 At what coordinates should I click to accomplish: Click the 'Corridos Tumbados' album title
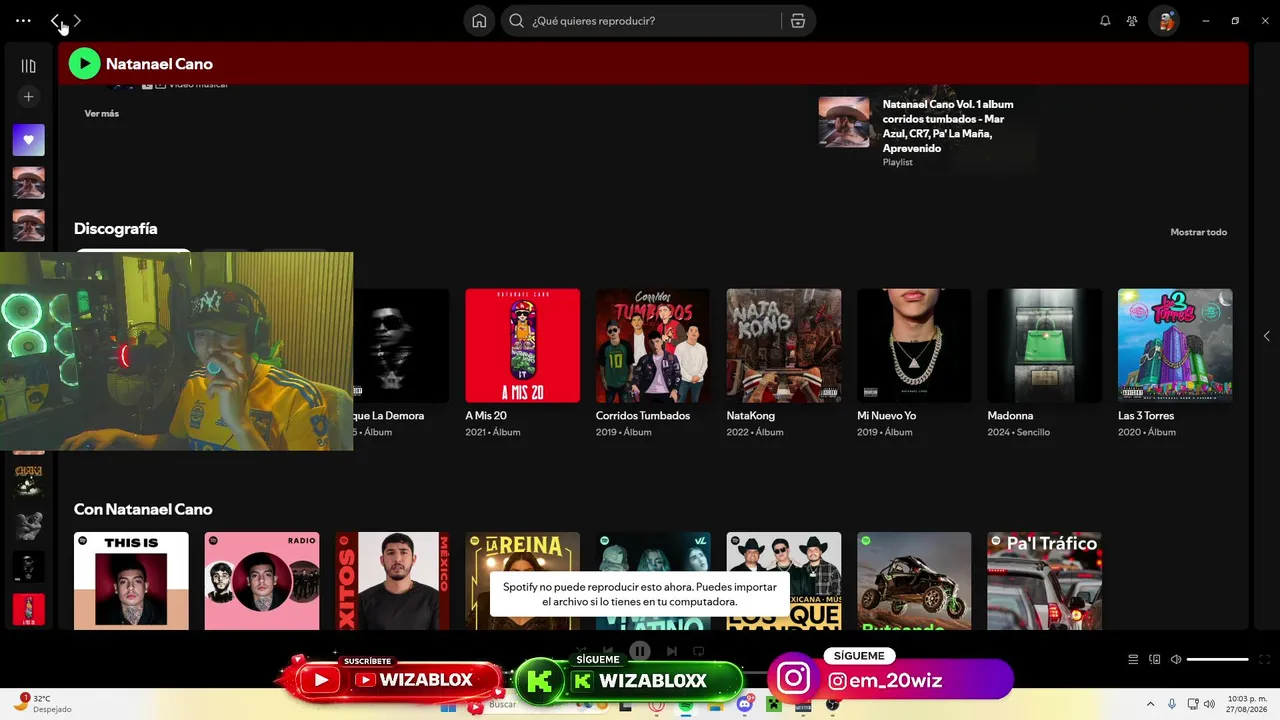tap(643, 416)
